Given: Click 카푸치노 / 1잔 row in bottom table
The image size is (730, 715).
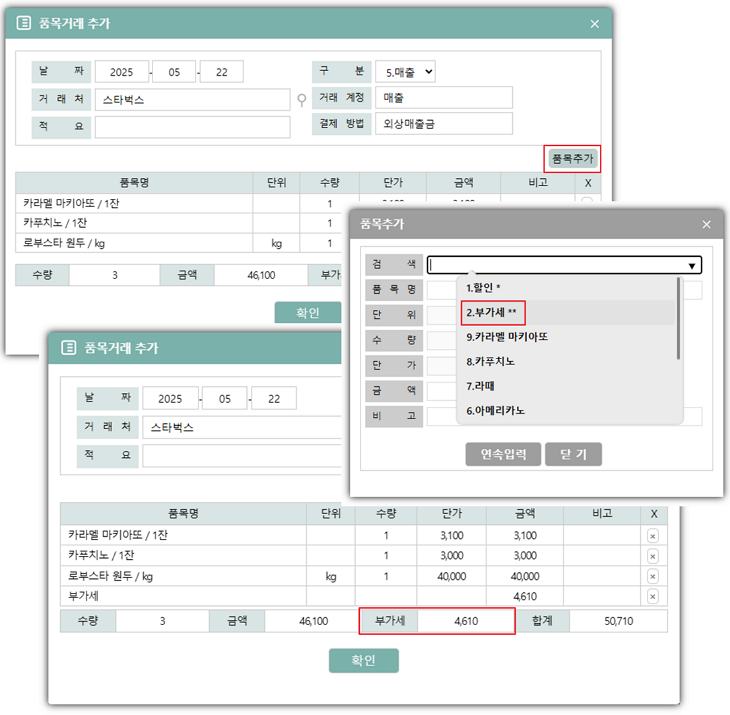Looking at the screenshot, I should click(x=364, y=556).
